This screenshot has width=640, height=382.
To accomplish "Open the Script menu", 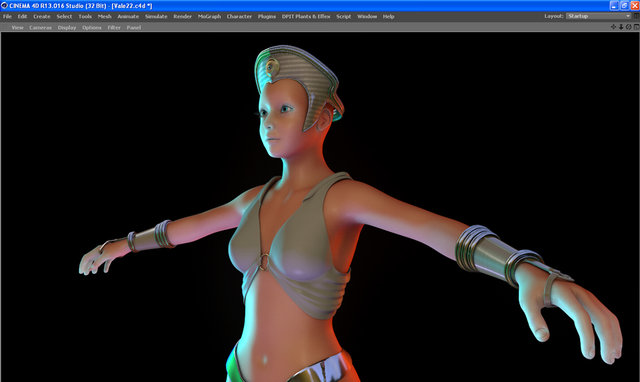I will (344, 16).
